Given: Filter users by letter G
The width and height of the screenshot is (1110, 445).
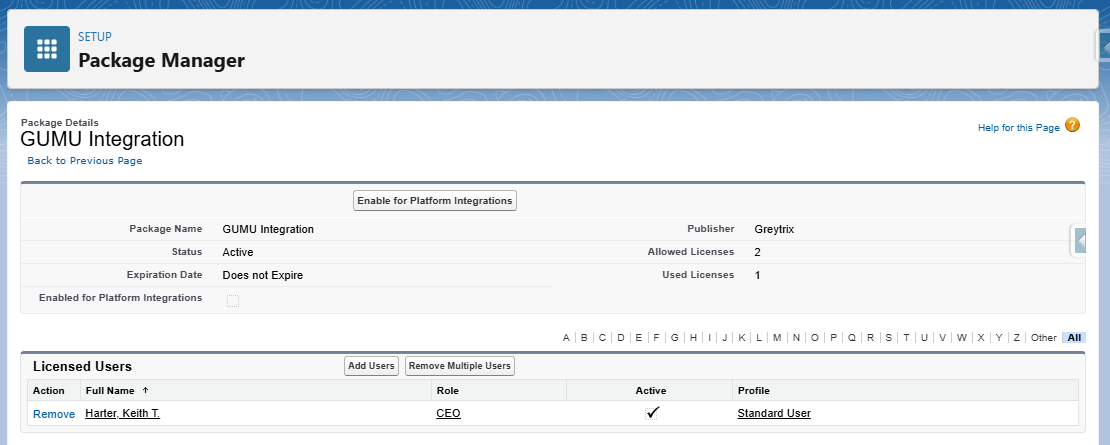Looking at the screenshot, I should coord(675,337).
